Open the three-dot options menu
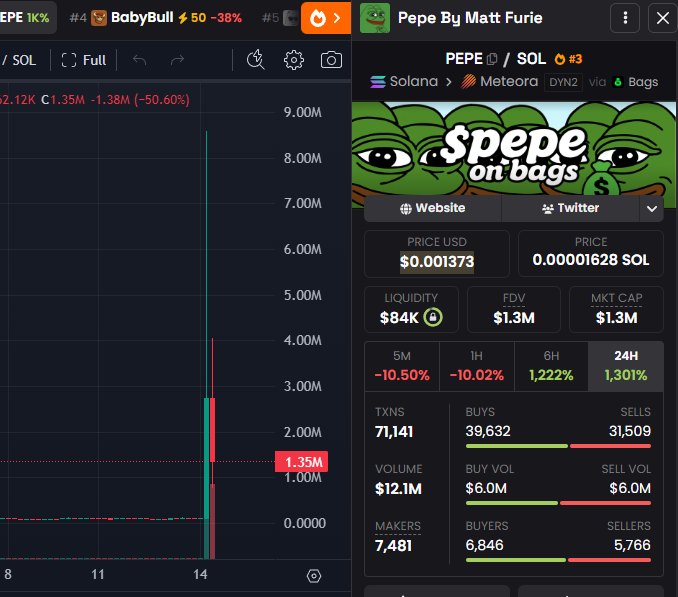The image size is (678, 597). click(625, 18)
